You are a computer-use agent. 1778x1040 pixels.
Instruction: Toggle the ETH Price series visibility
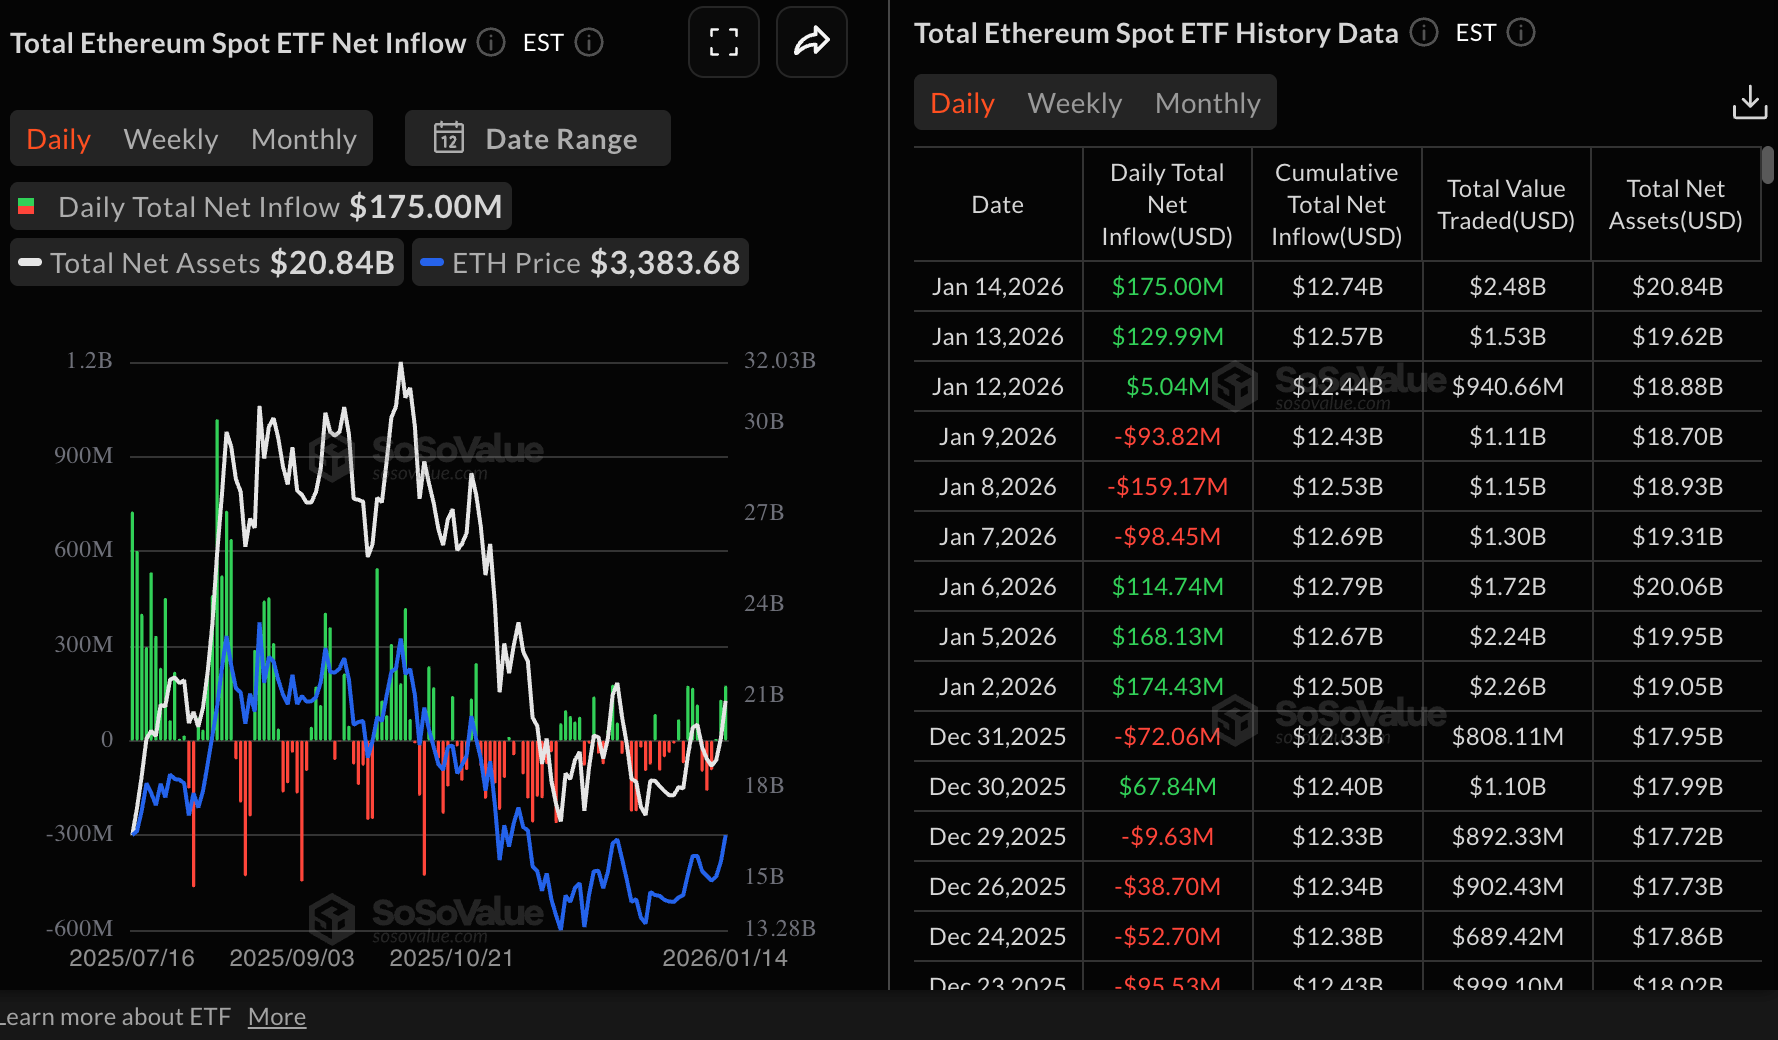point(580,262)
